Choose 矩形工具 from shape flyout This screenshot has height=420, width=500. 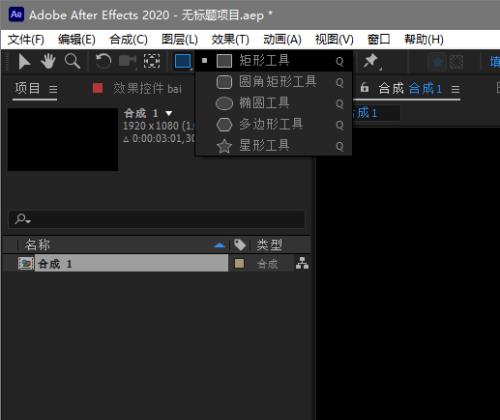click(x=274, y=61)
